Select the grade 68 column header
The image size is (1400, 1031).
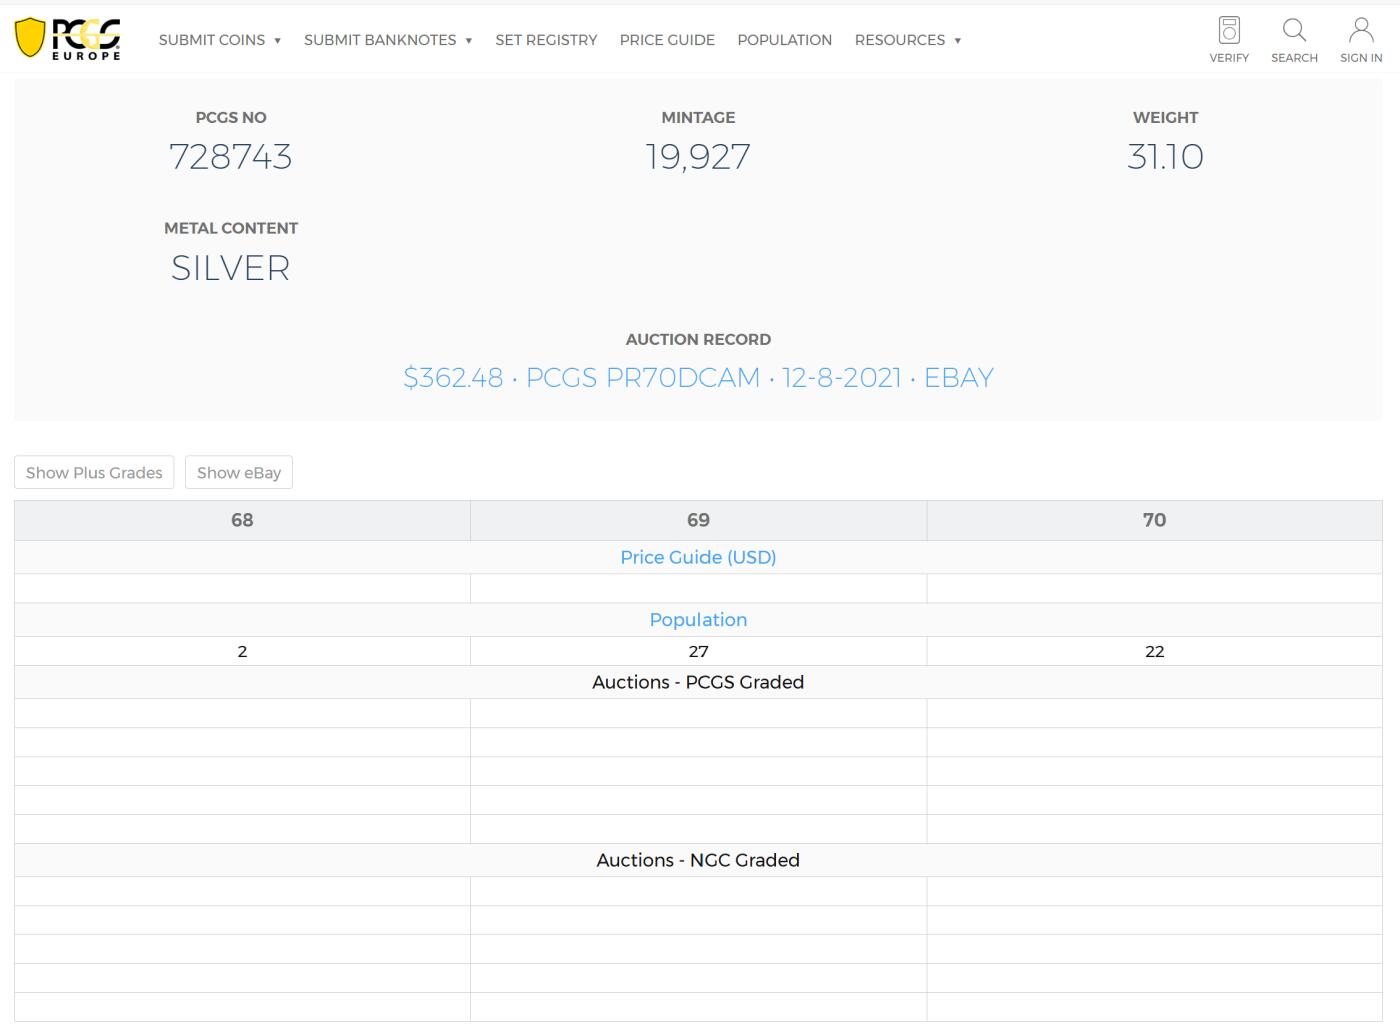[x=242, y=521]
